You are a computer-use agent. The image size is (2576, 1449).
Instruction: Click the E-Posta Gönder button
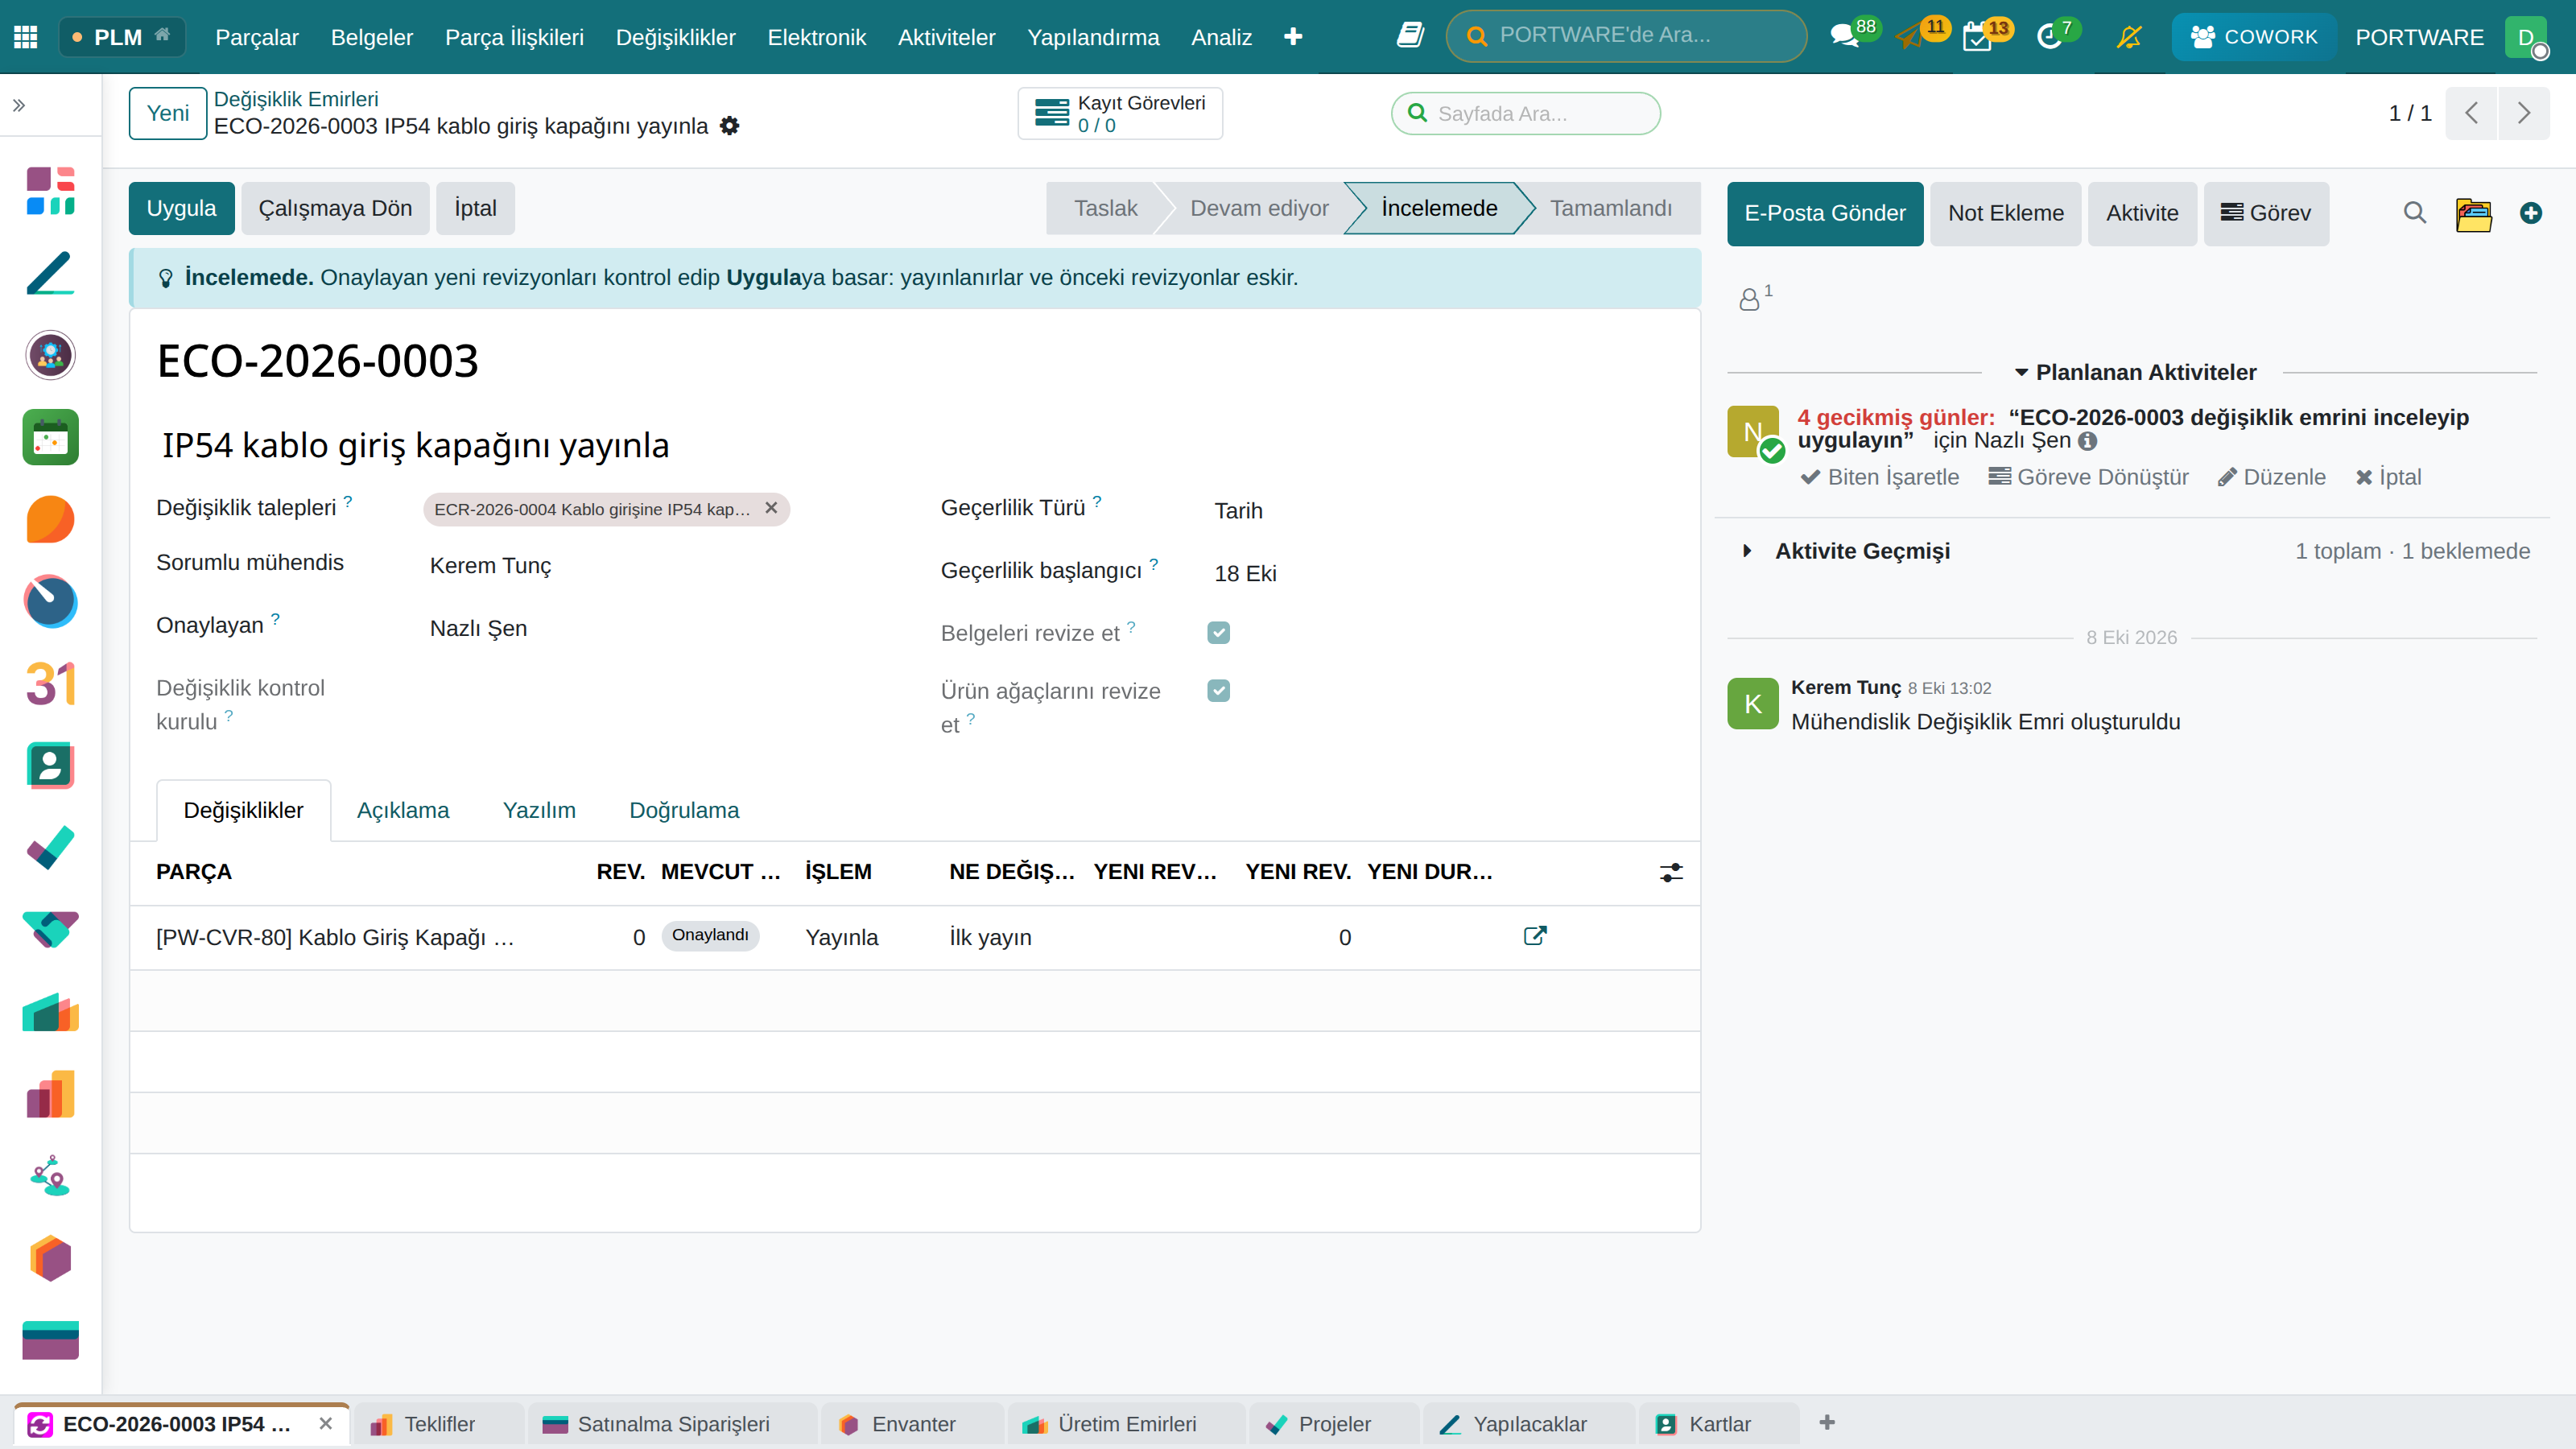[x=1824, y=213]
